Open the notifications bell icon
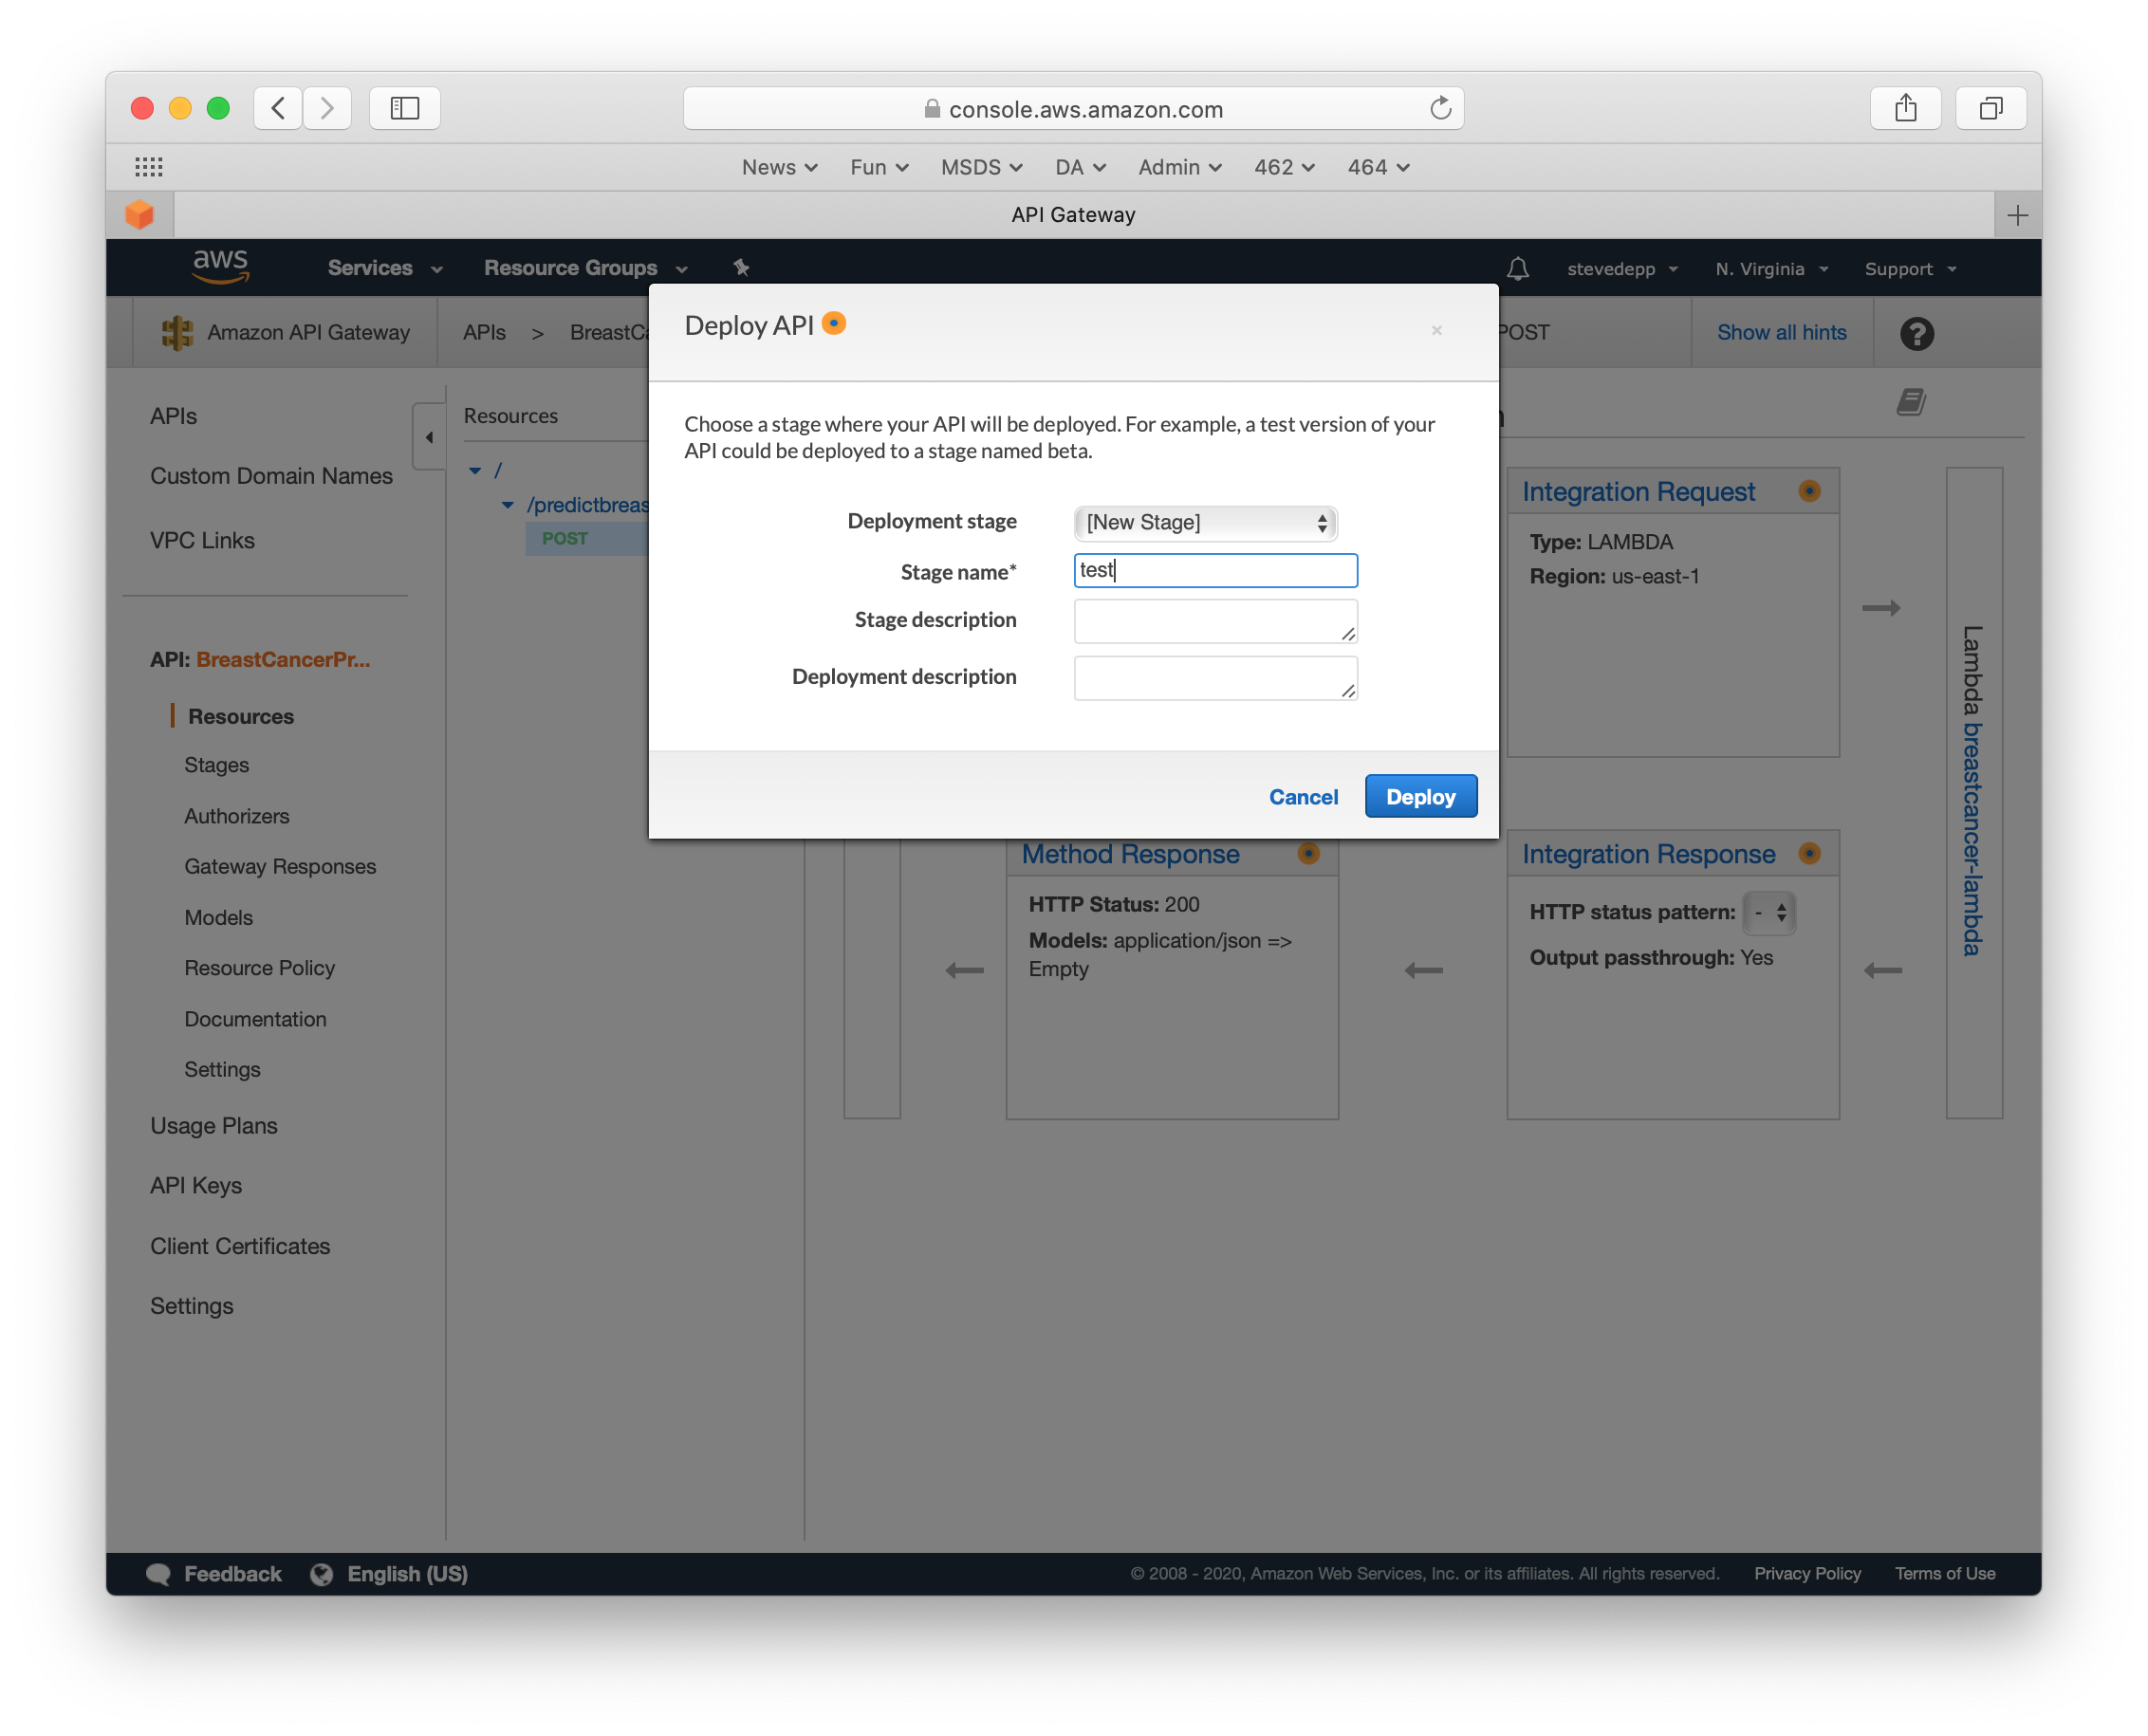The image size is (2148, 1736). [1517, 269]
